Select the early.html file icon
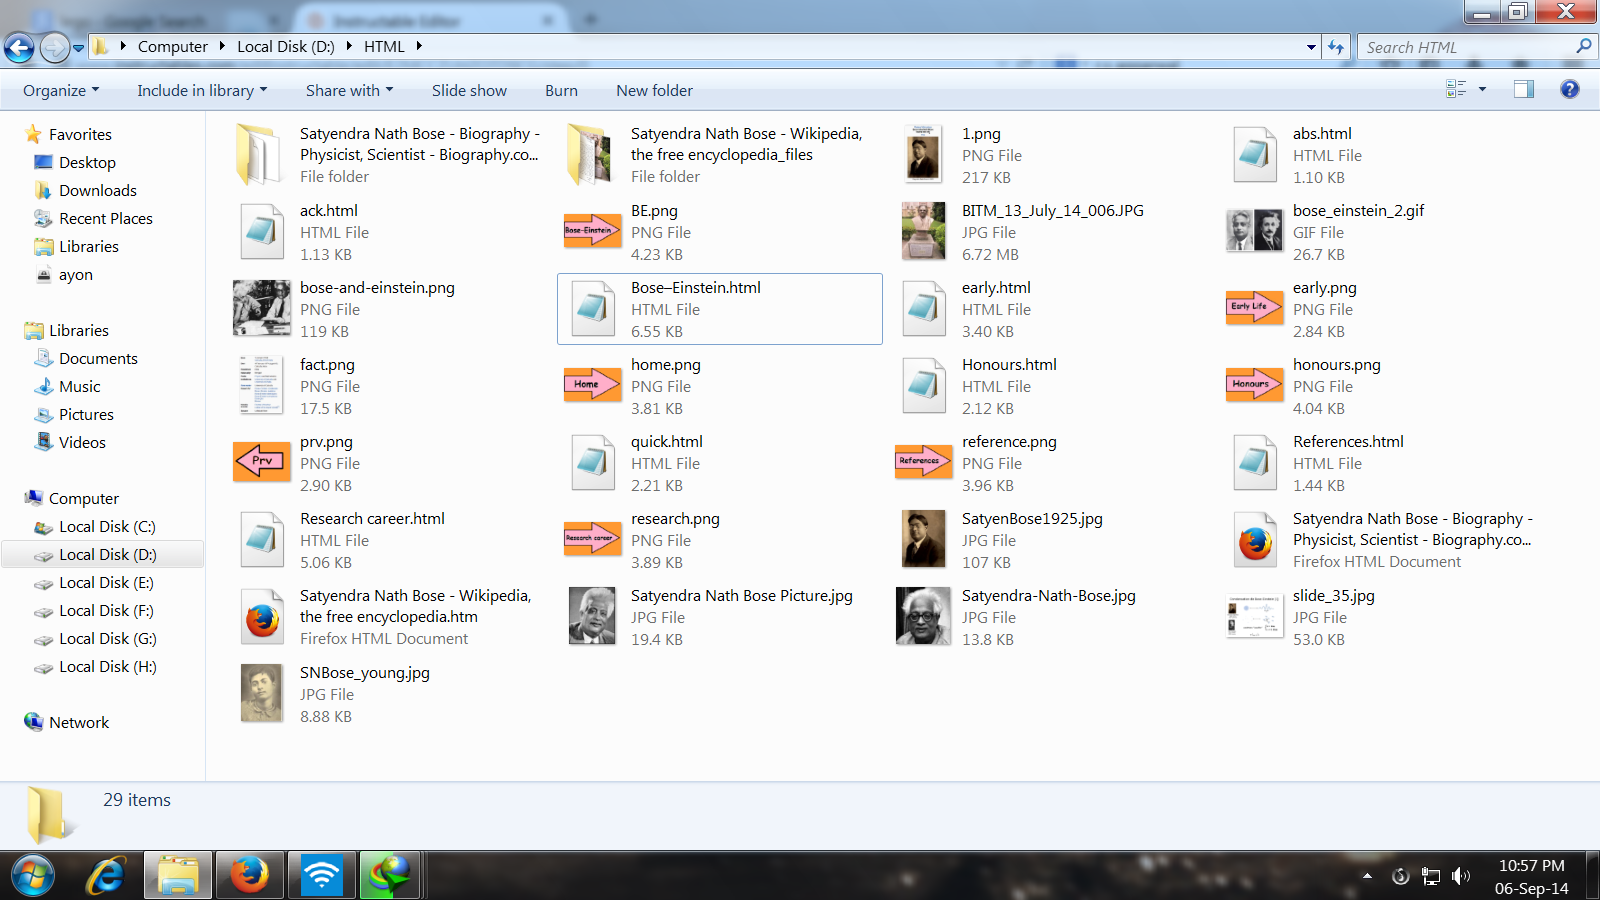This screenshot has height=900, width=1600. click(923, 308)
